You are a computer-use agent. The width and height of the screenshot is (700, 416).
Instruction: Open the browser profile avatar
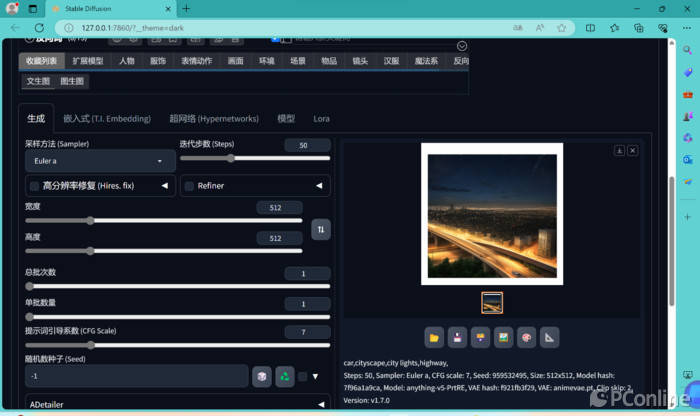click(12, 8)
